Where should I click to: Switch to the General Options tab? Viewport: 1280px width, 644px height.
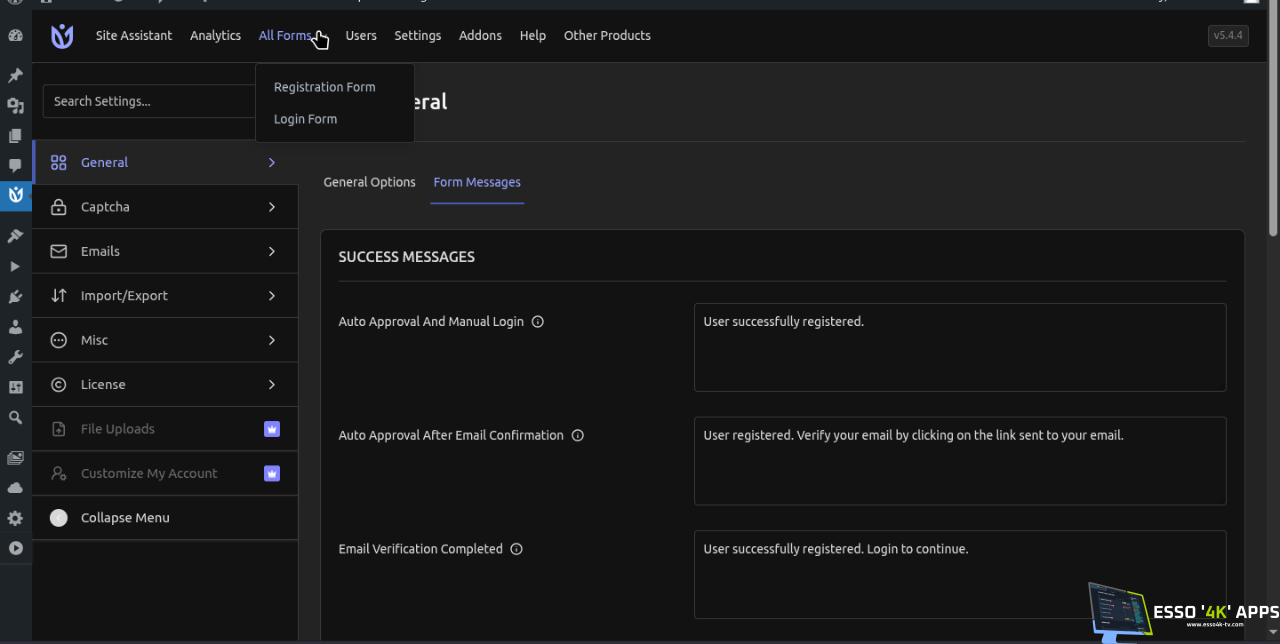click(369, 182)
